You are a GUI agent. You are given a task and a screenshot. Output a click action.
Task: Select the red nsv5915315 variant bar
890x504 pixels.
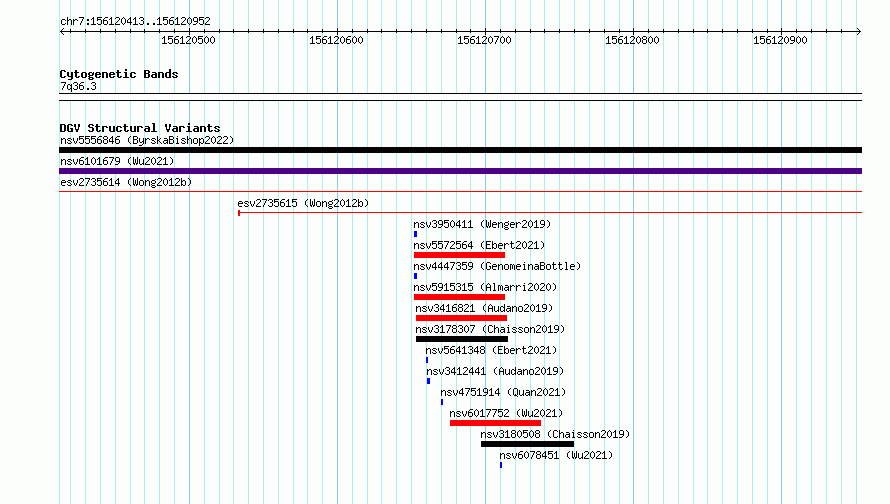[459, 297]
